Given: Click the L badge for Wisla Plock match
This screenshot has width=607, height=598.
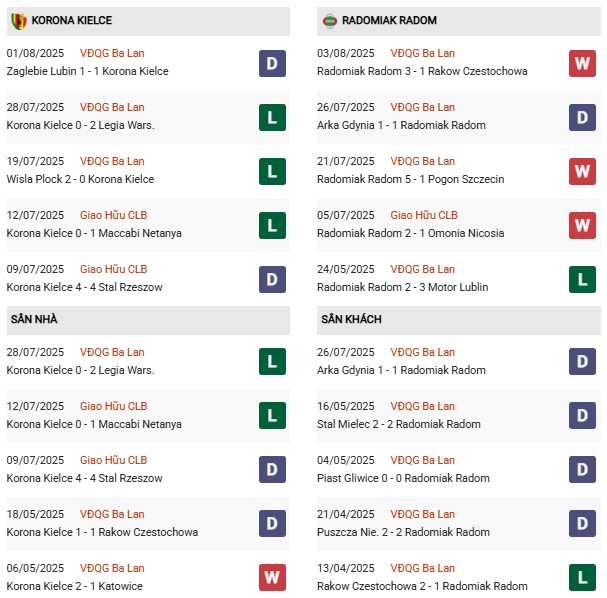Looking at the screenshot, I should click(x=271, y=171).
